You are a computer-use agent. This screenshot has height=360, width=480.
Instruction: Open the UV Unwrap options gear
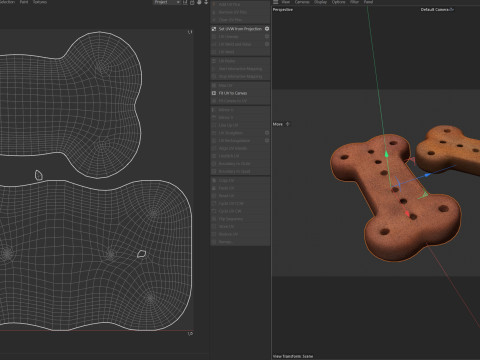267,37
